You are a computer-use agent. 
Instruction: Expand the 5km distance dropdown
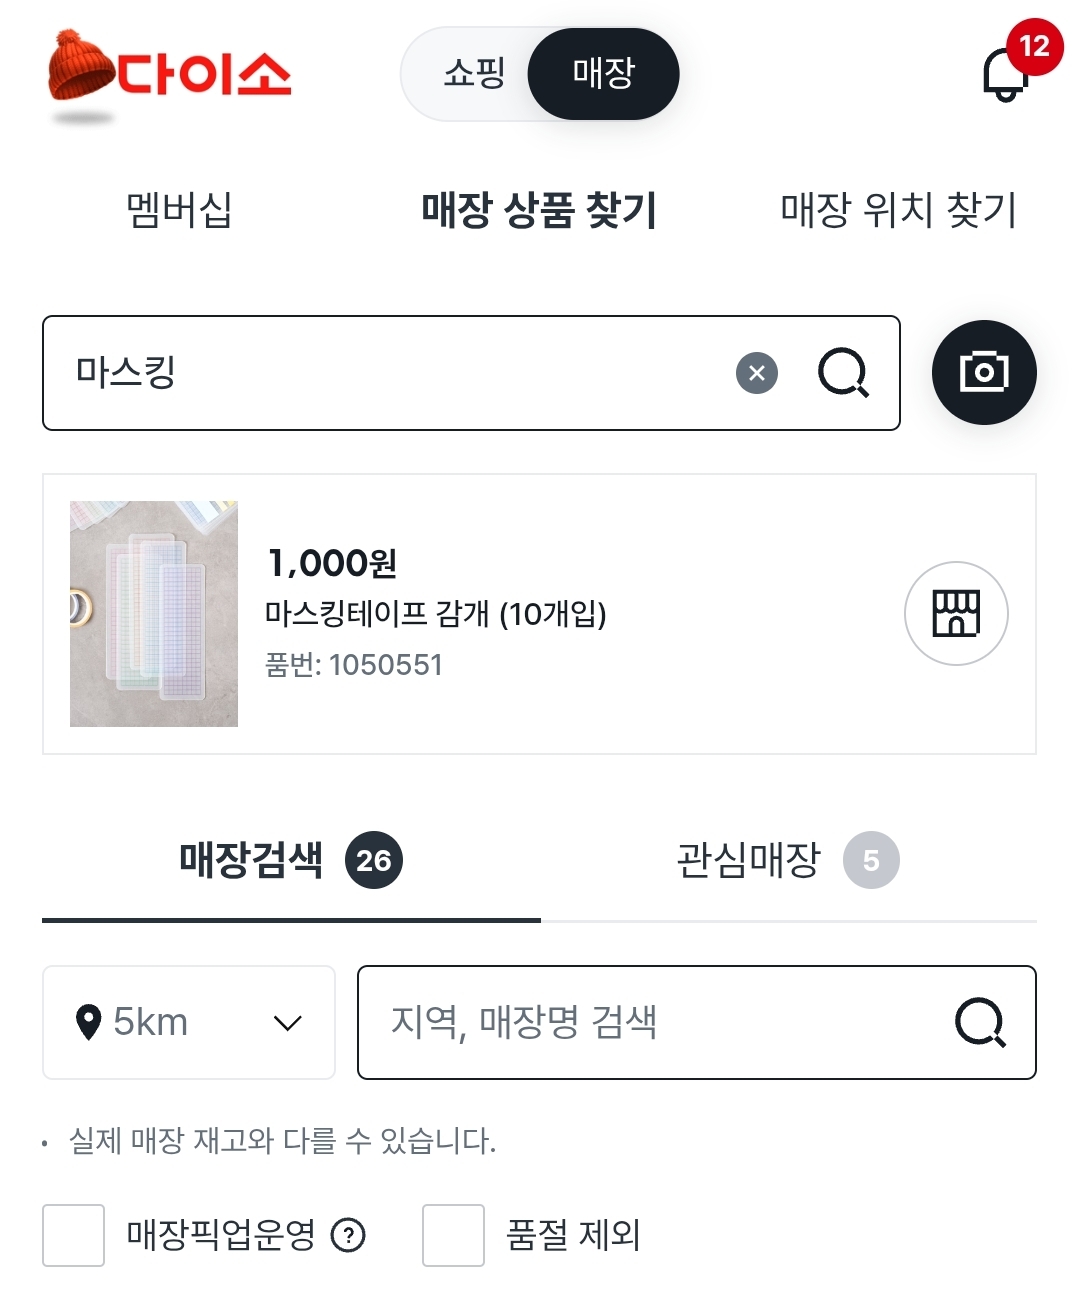pyautogui.click(x=287, y=1022)
